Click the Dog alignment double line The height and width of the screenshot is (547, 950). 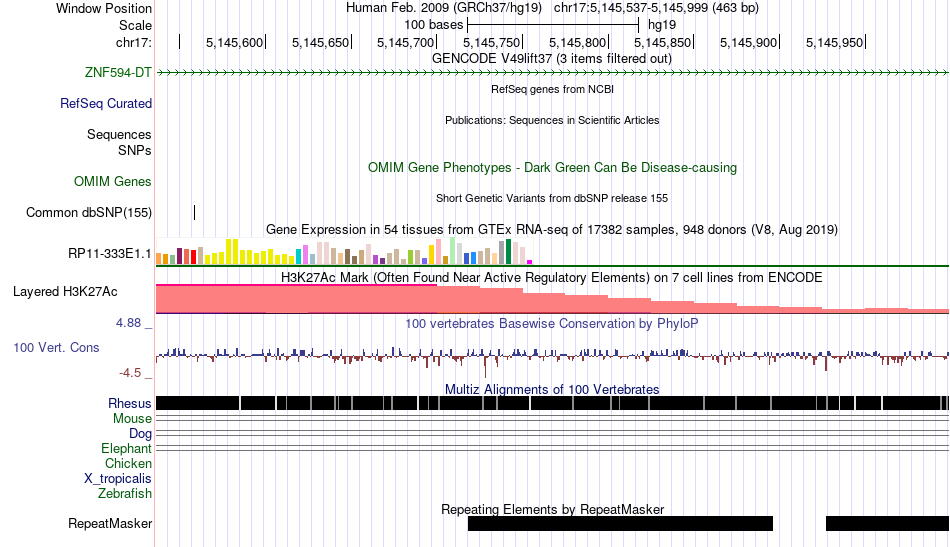tap(552, 434)
